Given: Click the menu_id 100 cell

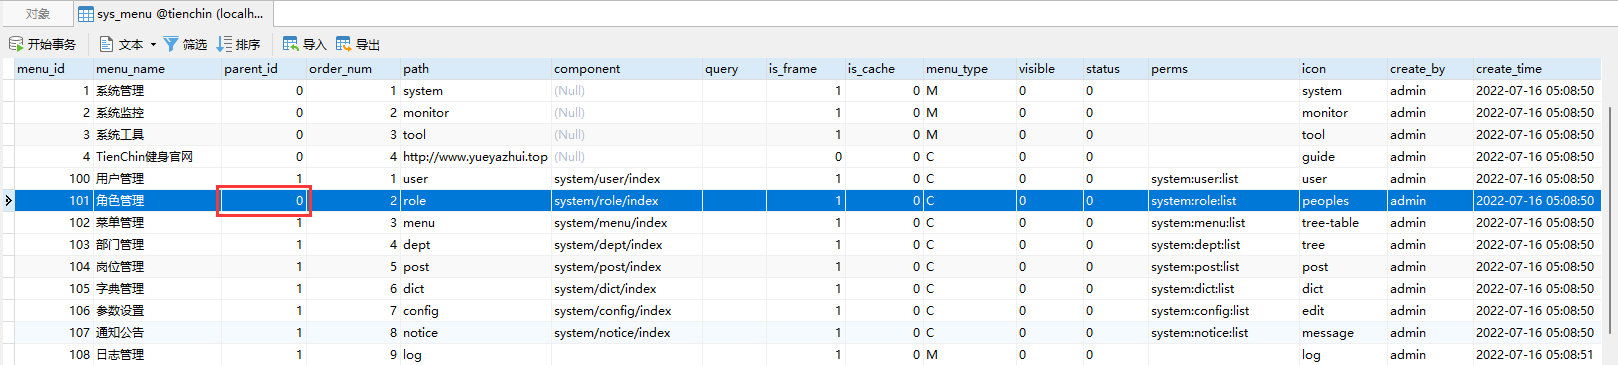Looking at the screenshot, I should tap(54, 179).
